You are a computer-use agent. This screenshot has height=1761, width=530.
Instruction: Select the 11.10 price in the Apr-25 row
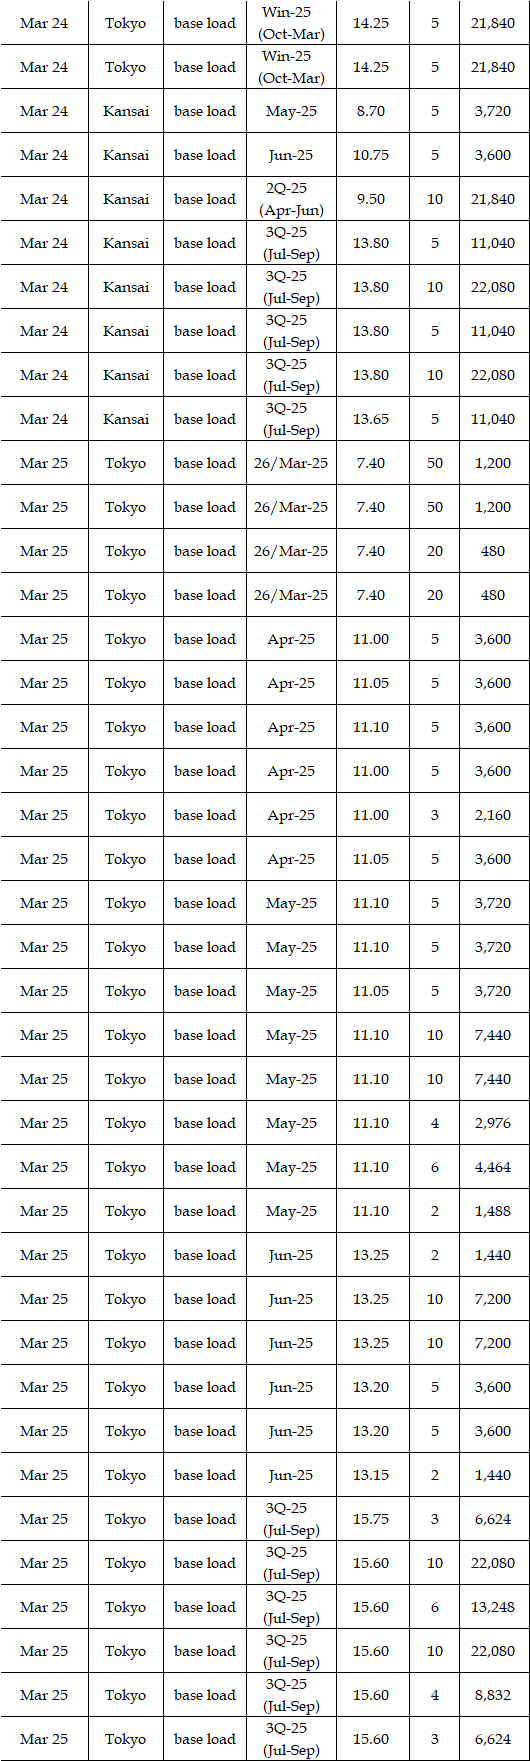pyautogui.click(x=371, y=727)
